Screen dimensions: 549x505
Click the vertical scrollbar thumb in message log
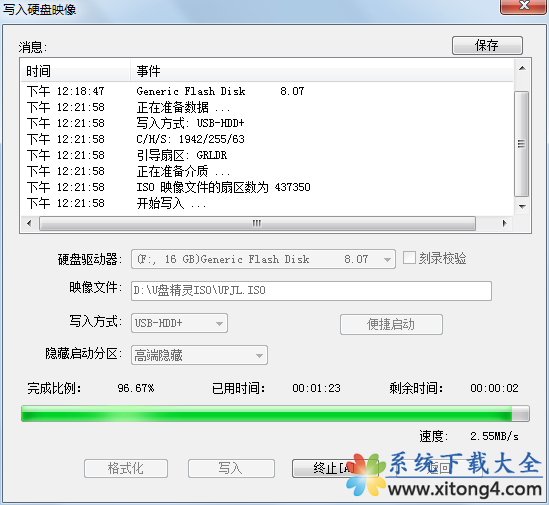click(522, 144)
